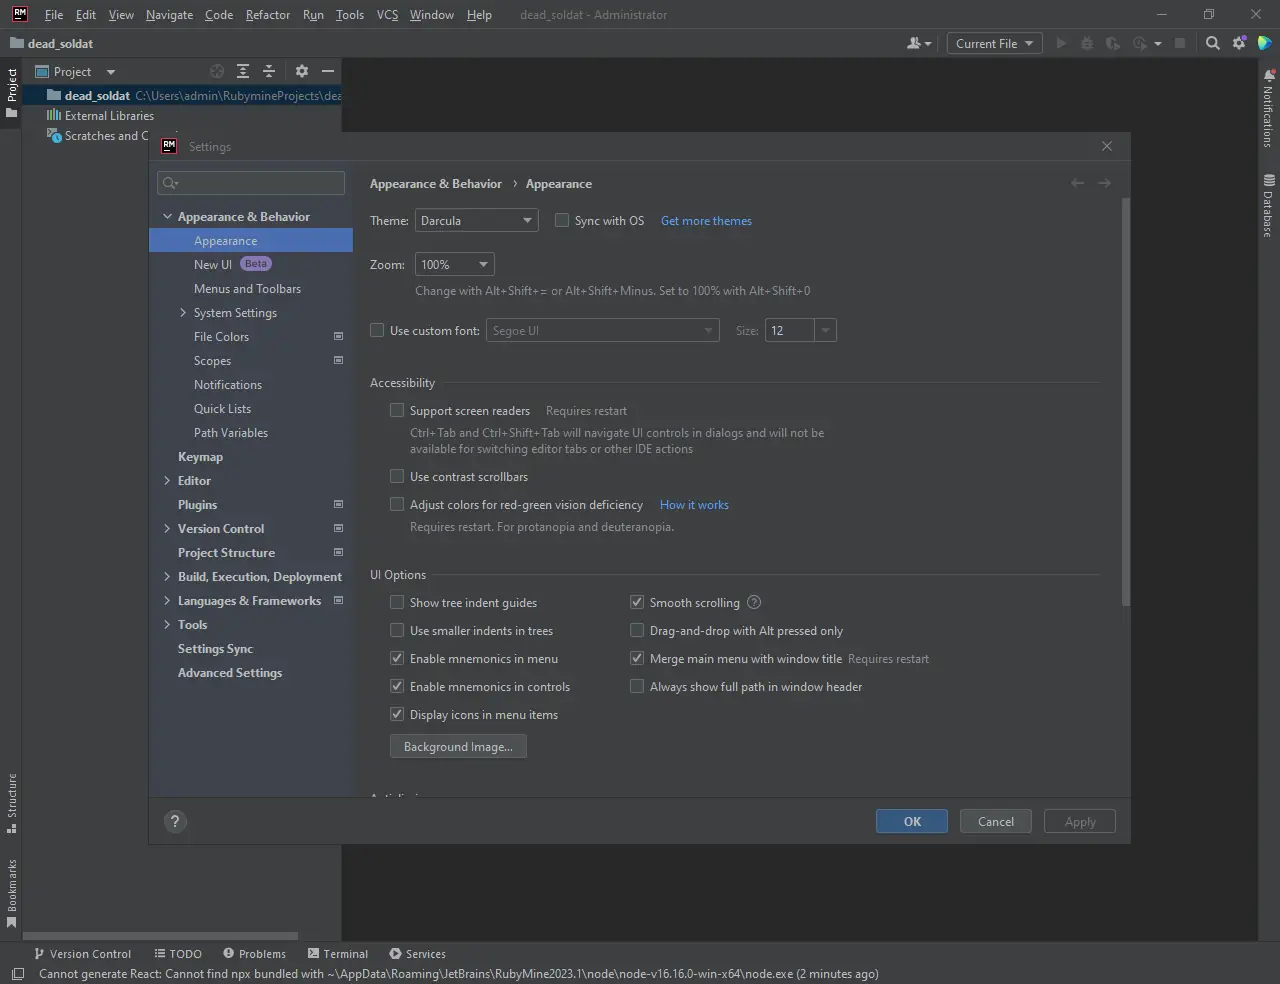This screenshot has width=1280, height=984.
Task: Open the Project panel options gear
Action: 302,71
